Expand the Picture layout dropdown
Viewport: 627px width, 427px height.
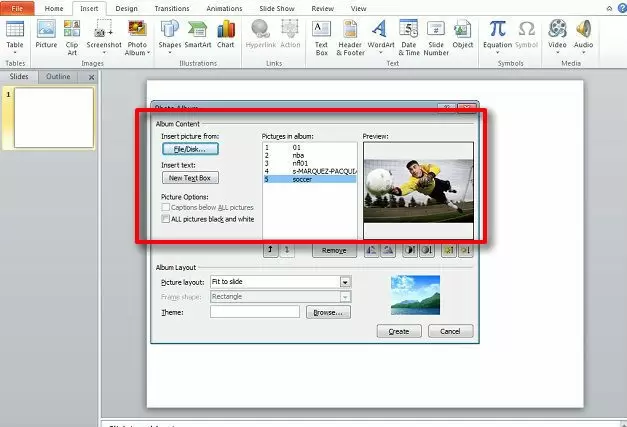[345, 282]
